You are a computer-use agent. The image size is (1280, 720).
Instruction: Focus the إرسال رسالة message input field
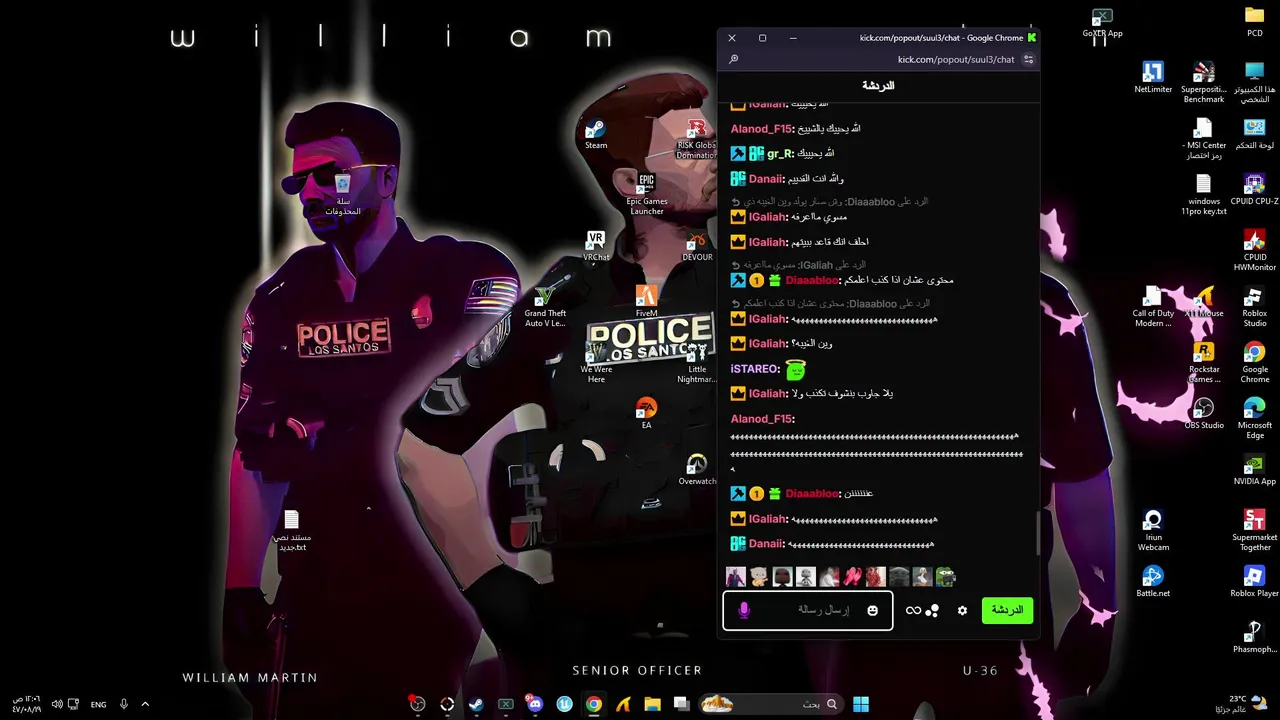(808, 610)
